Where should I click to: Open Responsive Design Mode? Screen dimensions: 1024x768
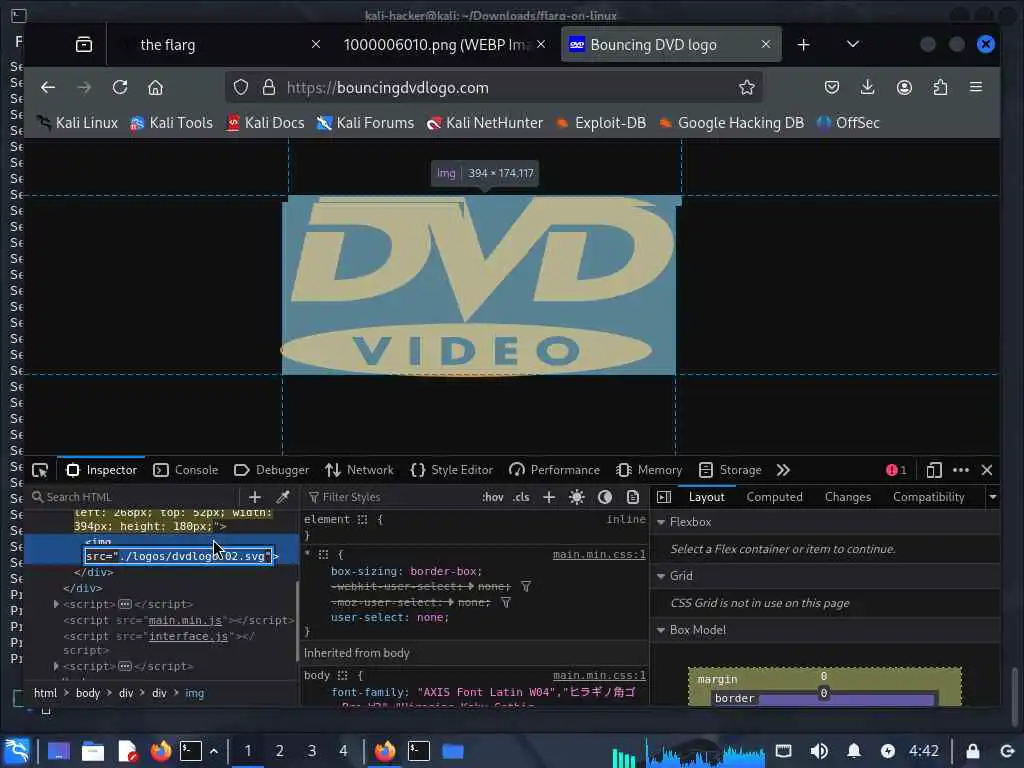coord(934,470)
